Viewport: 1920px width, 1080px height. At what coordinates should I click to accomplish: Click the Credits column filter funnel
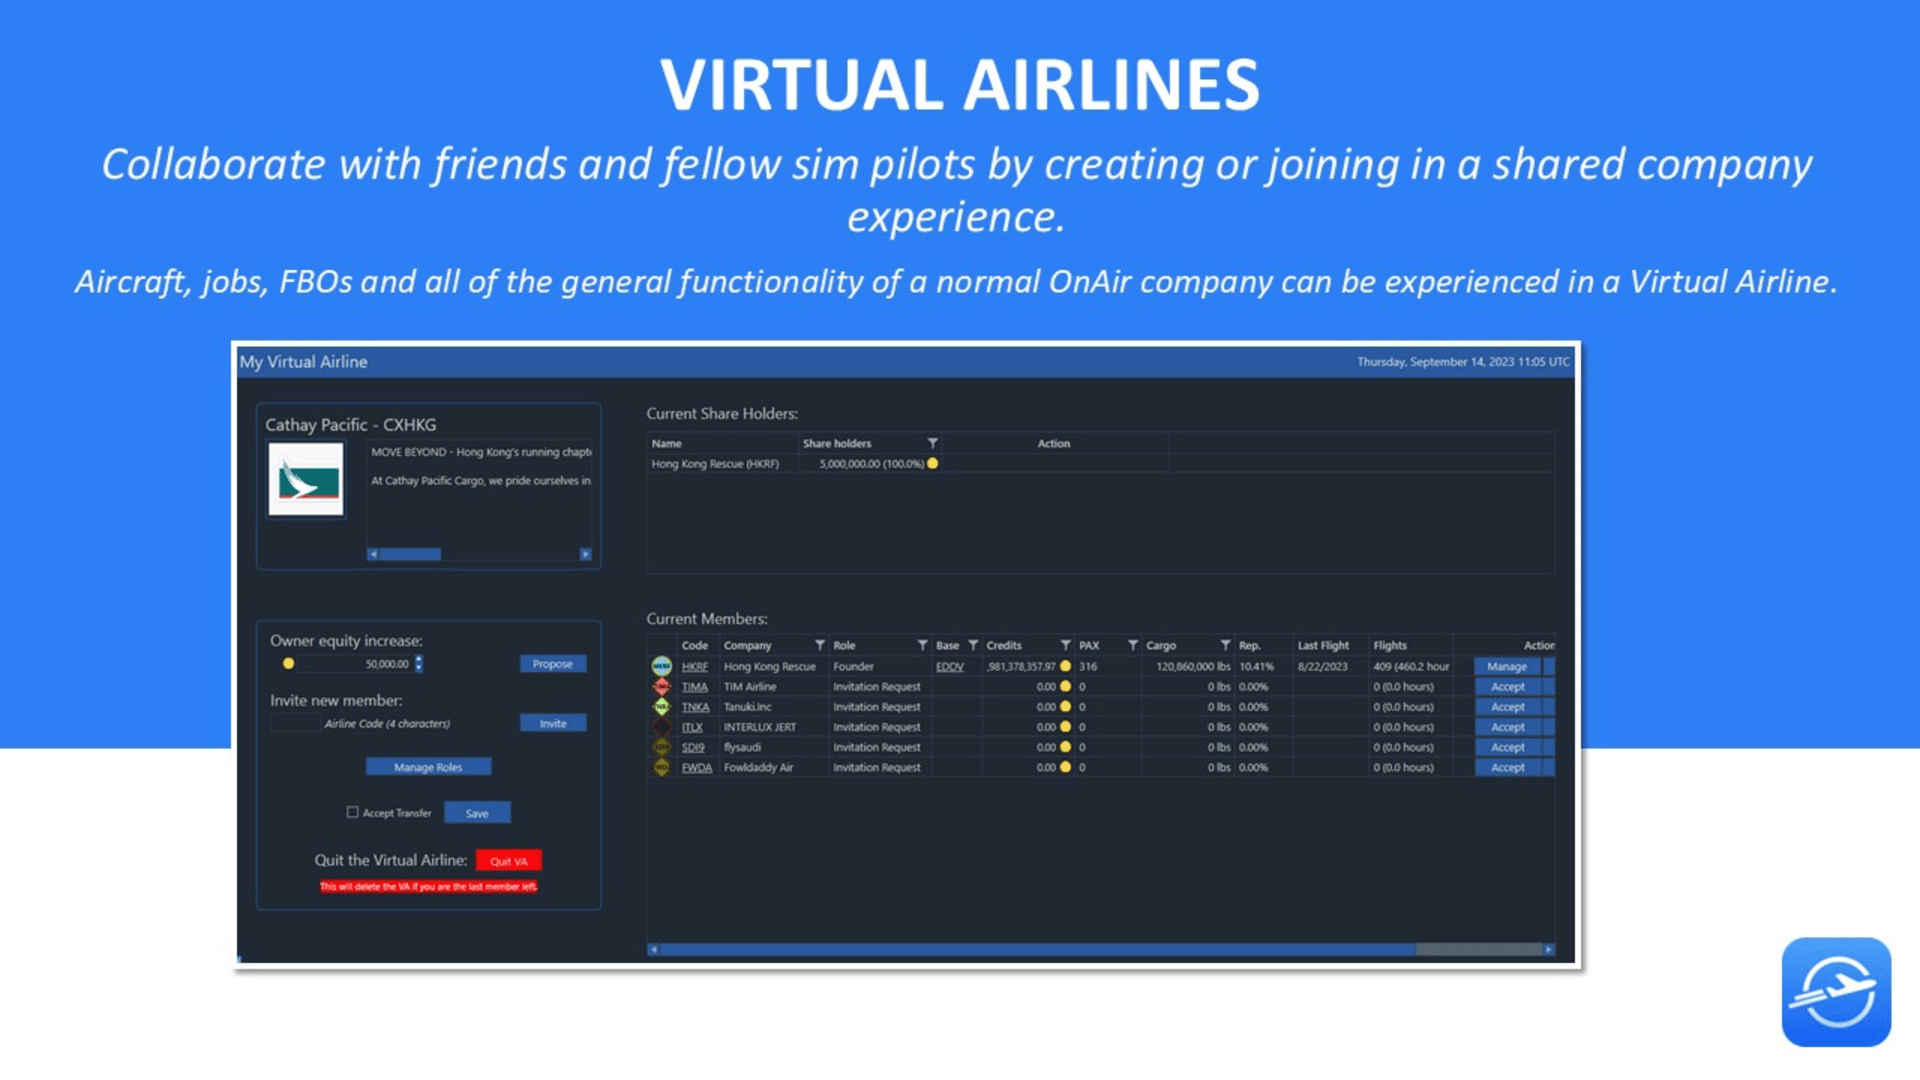1066,646
